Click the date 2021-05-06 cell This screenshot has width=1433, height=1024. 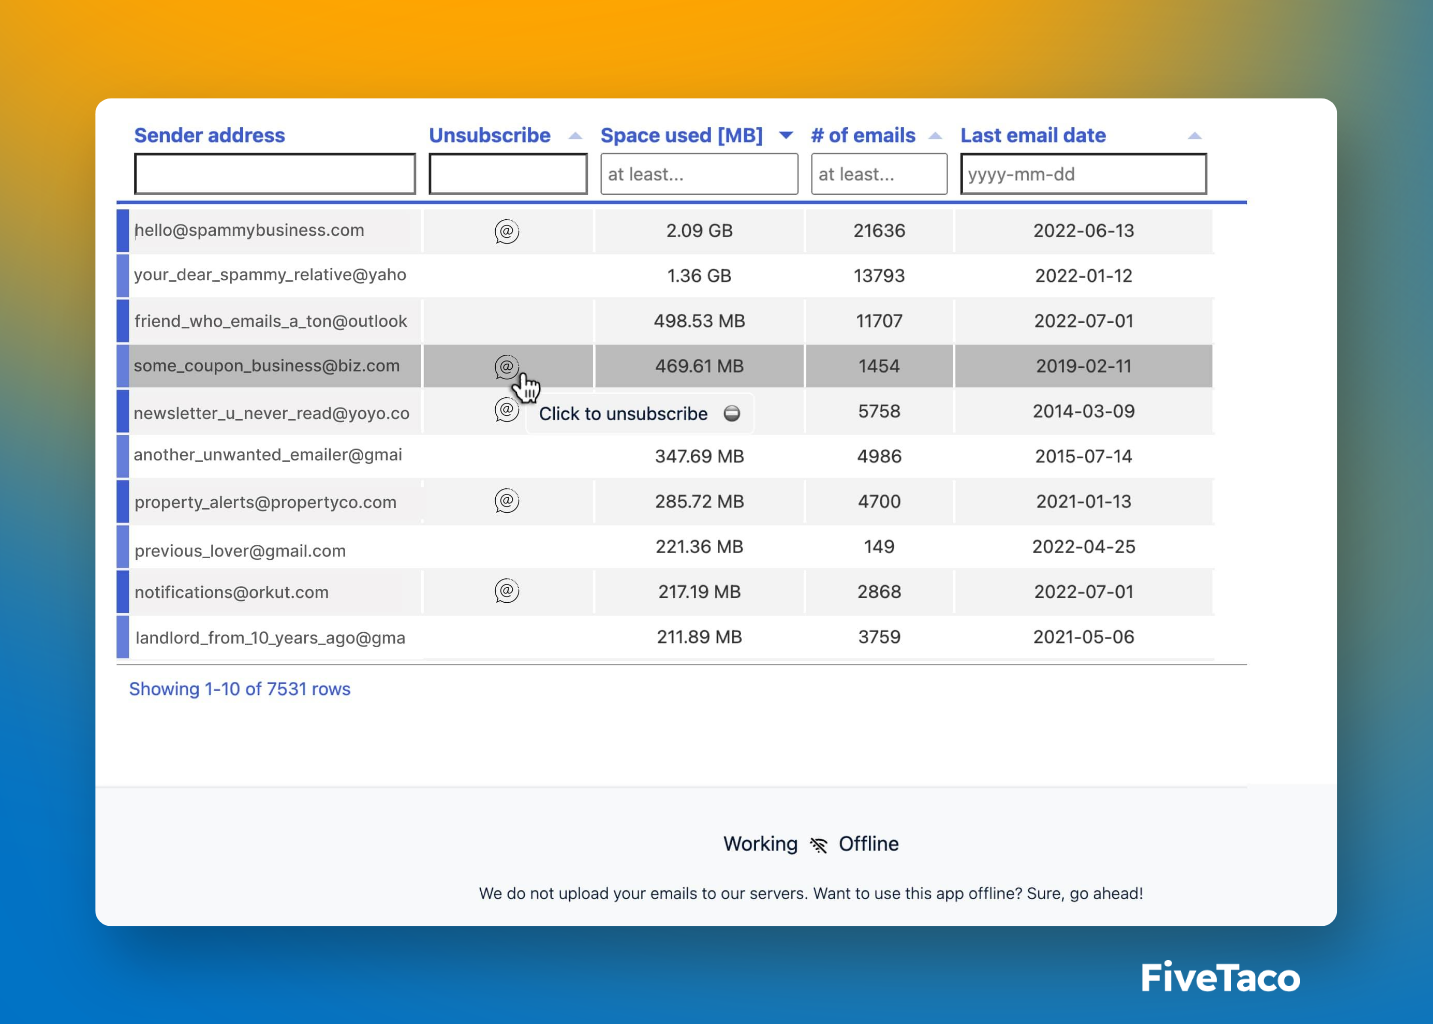point(1084,637)
